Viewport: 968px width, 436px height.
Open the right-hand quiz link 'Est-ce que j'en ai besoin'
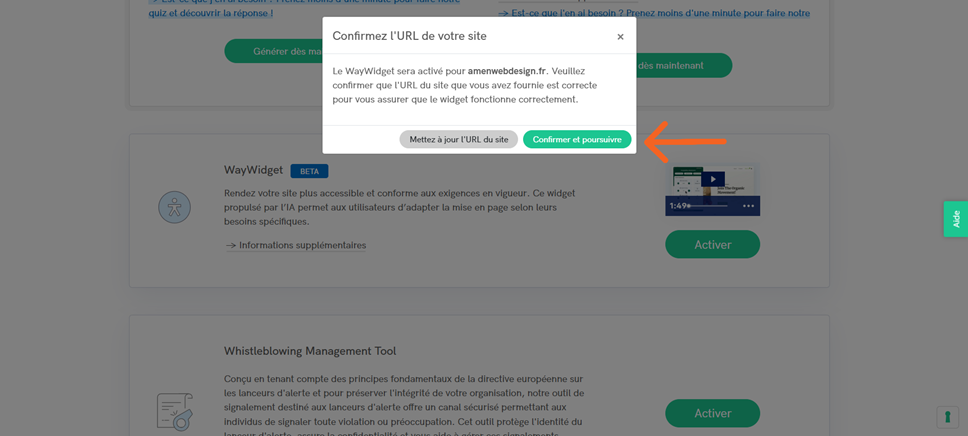point(654,13)
